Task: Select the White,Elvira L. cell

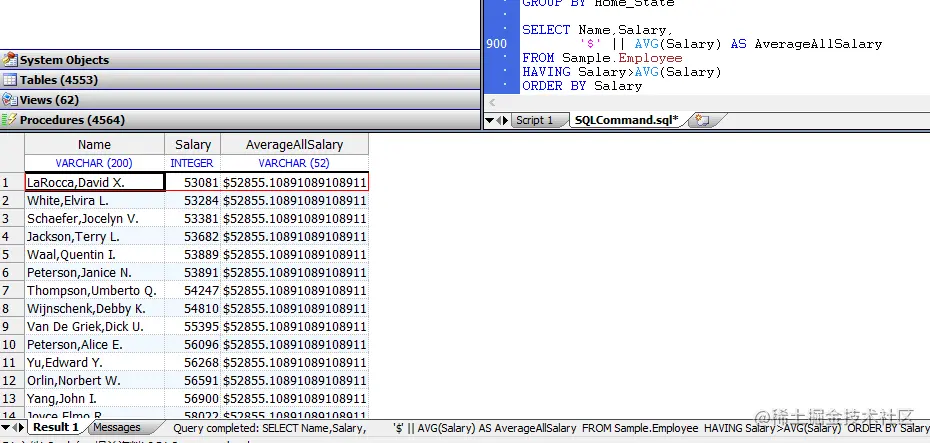Action: 94,200
